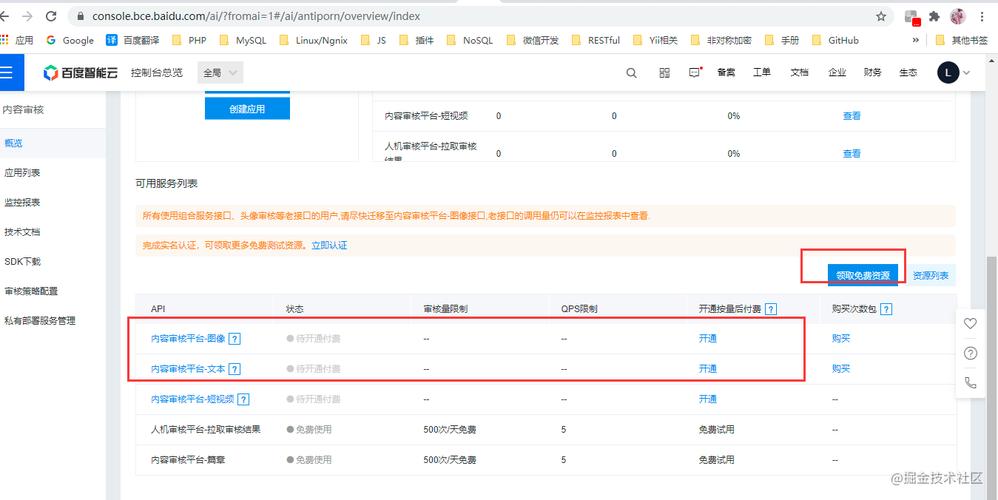The width and height of the screenshot is (998, 500).
Task: Open the NoSQL bookmark folder
Action: [470, 40]
